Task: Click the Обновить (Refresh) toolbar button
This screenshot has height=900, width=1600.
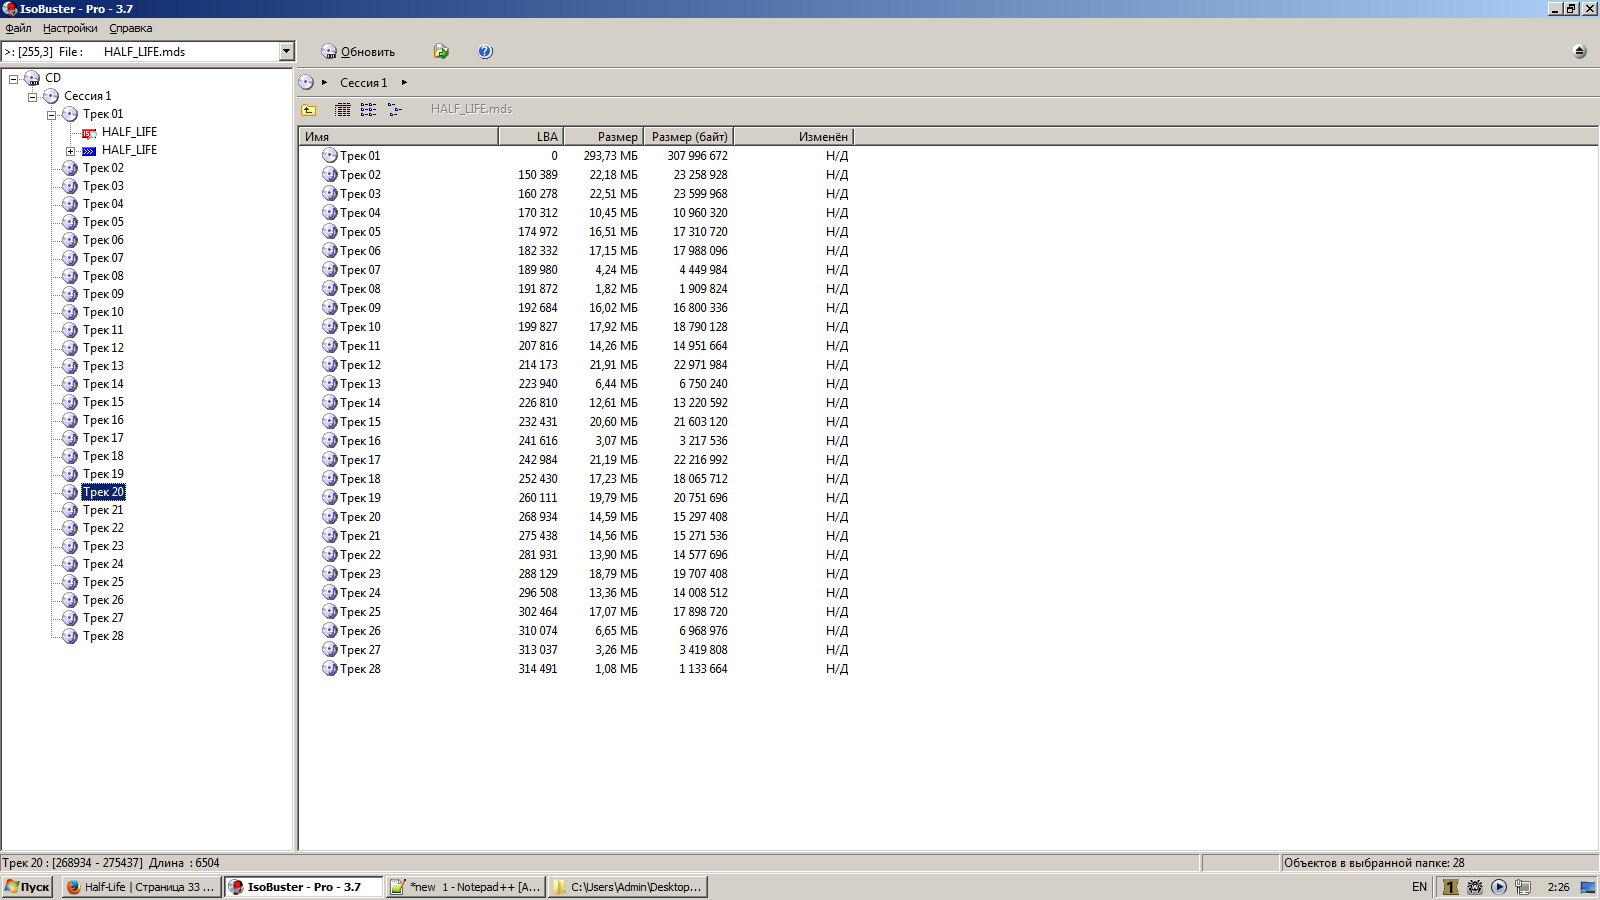Action: click(x=358, y=52)
